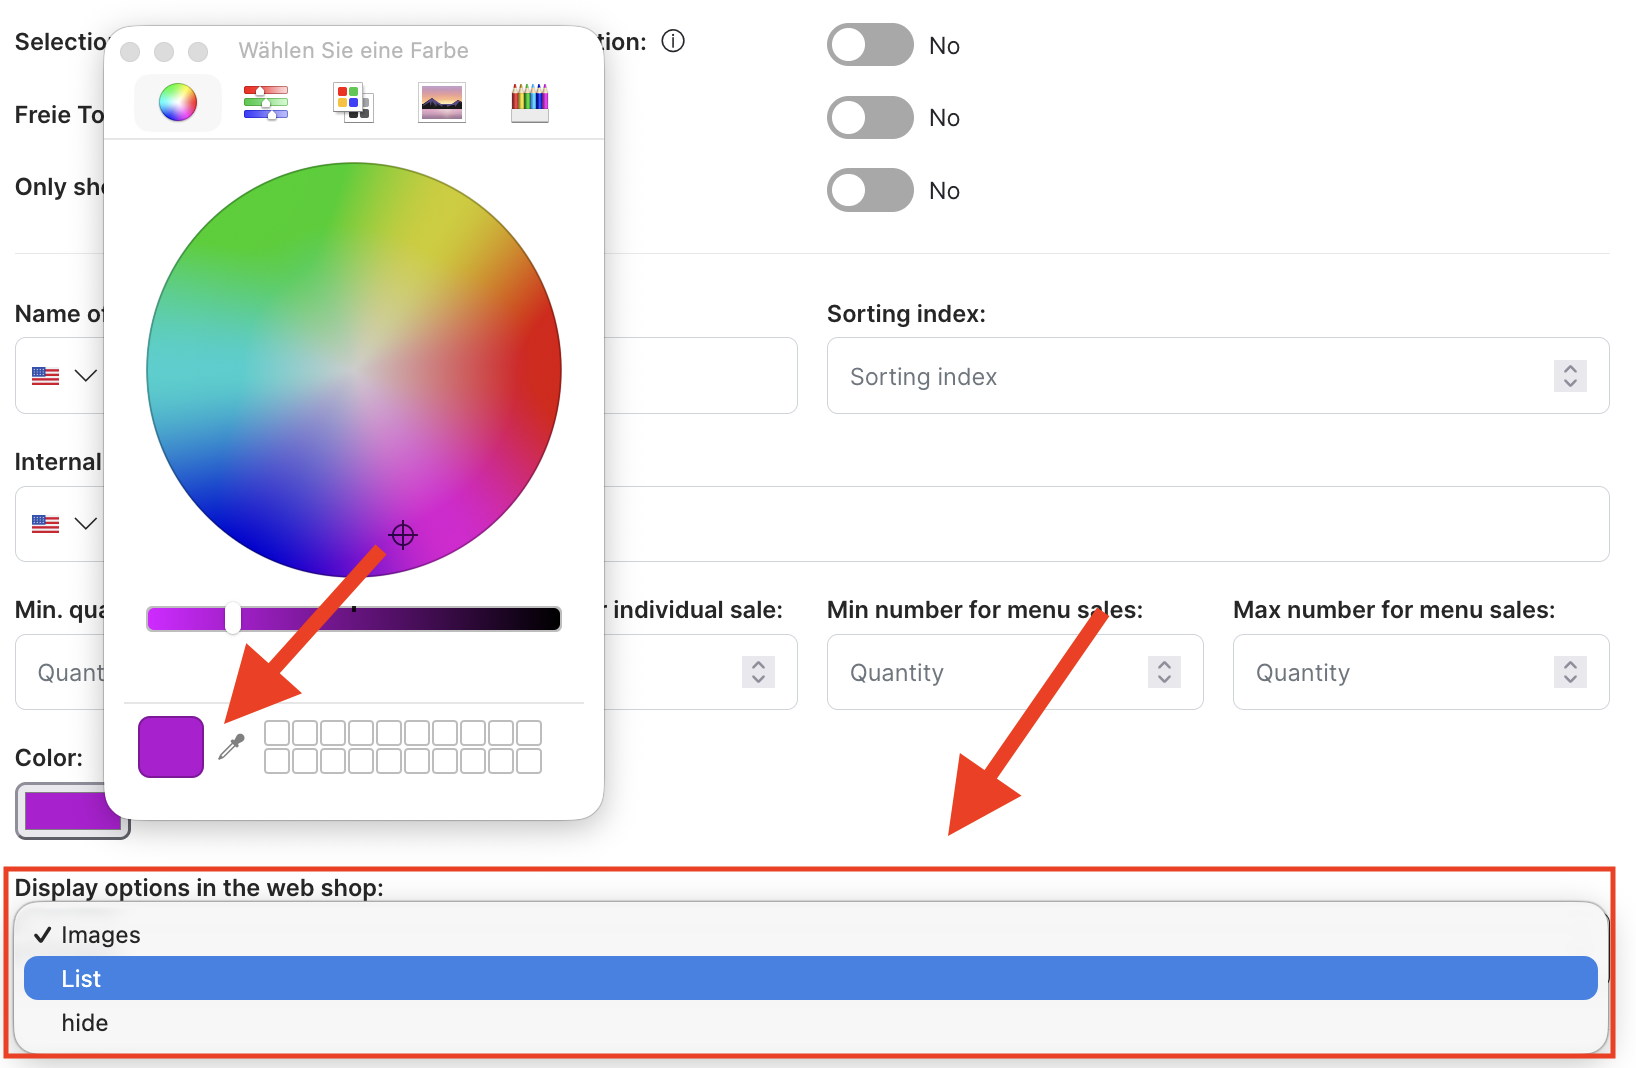The height and width of the screenshot is (1068, 1636).
Task: Click the crosshair marker on color wheel
Action: click(403, 535)
